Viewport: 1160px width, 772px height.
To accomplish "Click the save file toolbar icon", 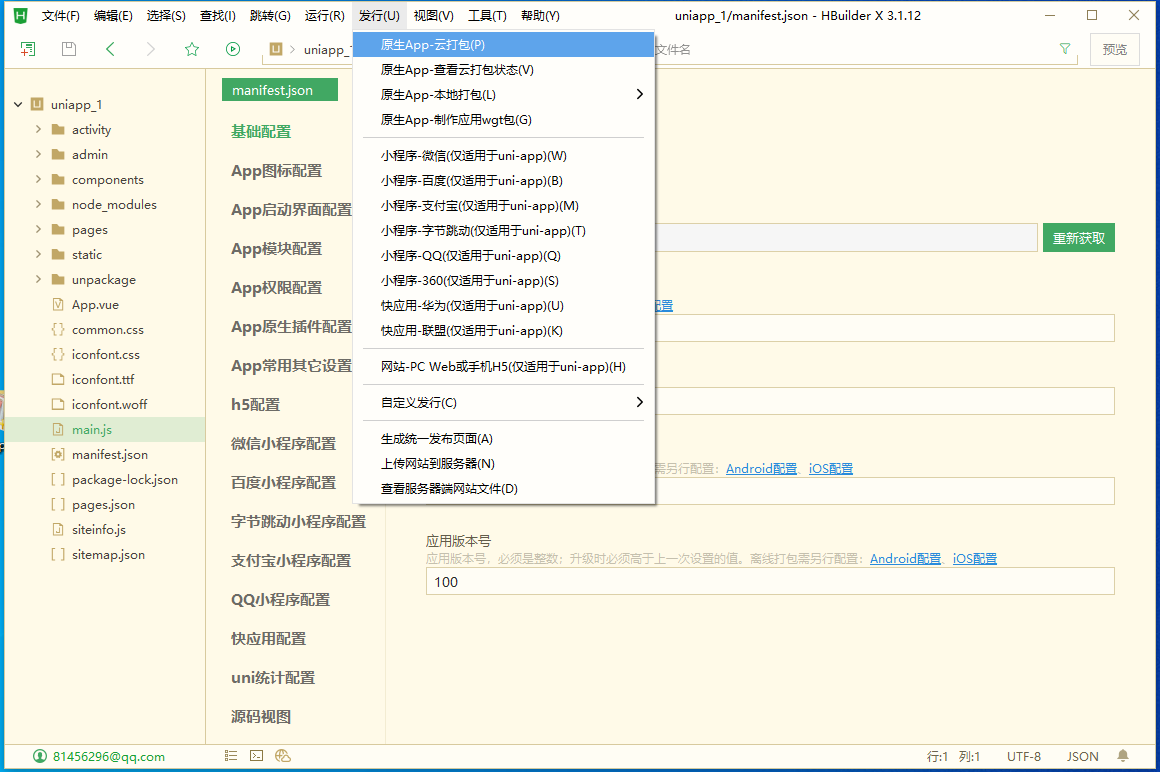I will pos(69,49).
